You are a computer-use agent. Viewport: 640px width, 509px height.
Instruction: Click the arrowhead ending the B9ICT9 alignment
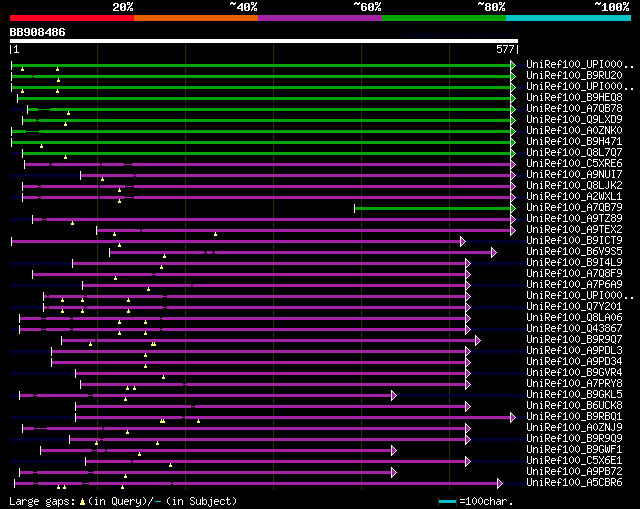tap(463, 242)
